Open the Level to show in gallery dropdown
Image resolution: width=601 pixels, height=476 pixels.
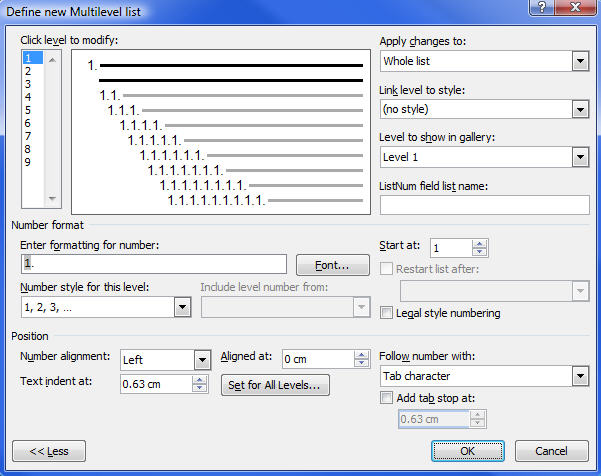pyautogui.click(x=580, y=157)
